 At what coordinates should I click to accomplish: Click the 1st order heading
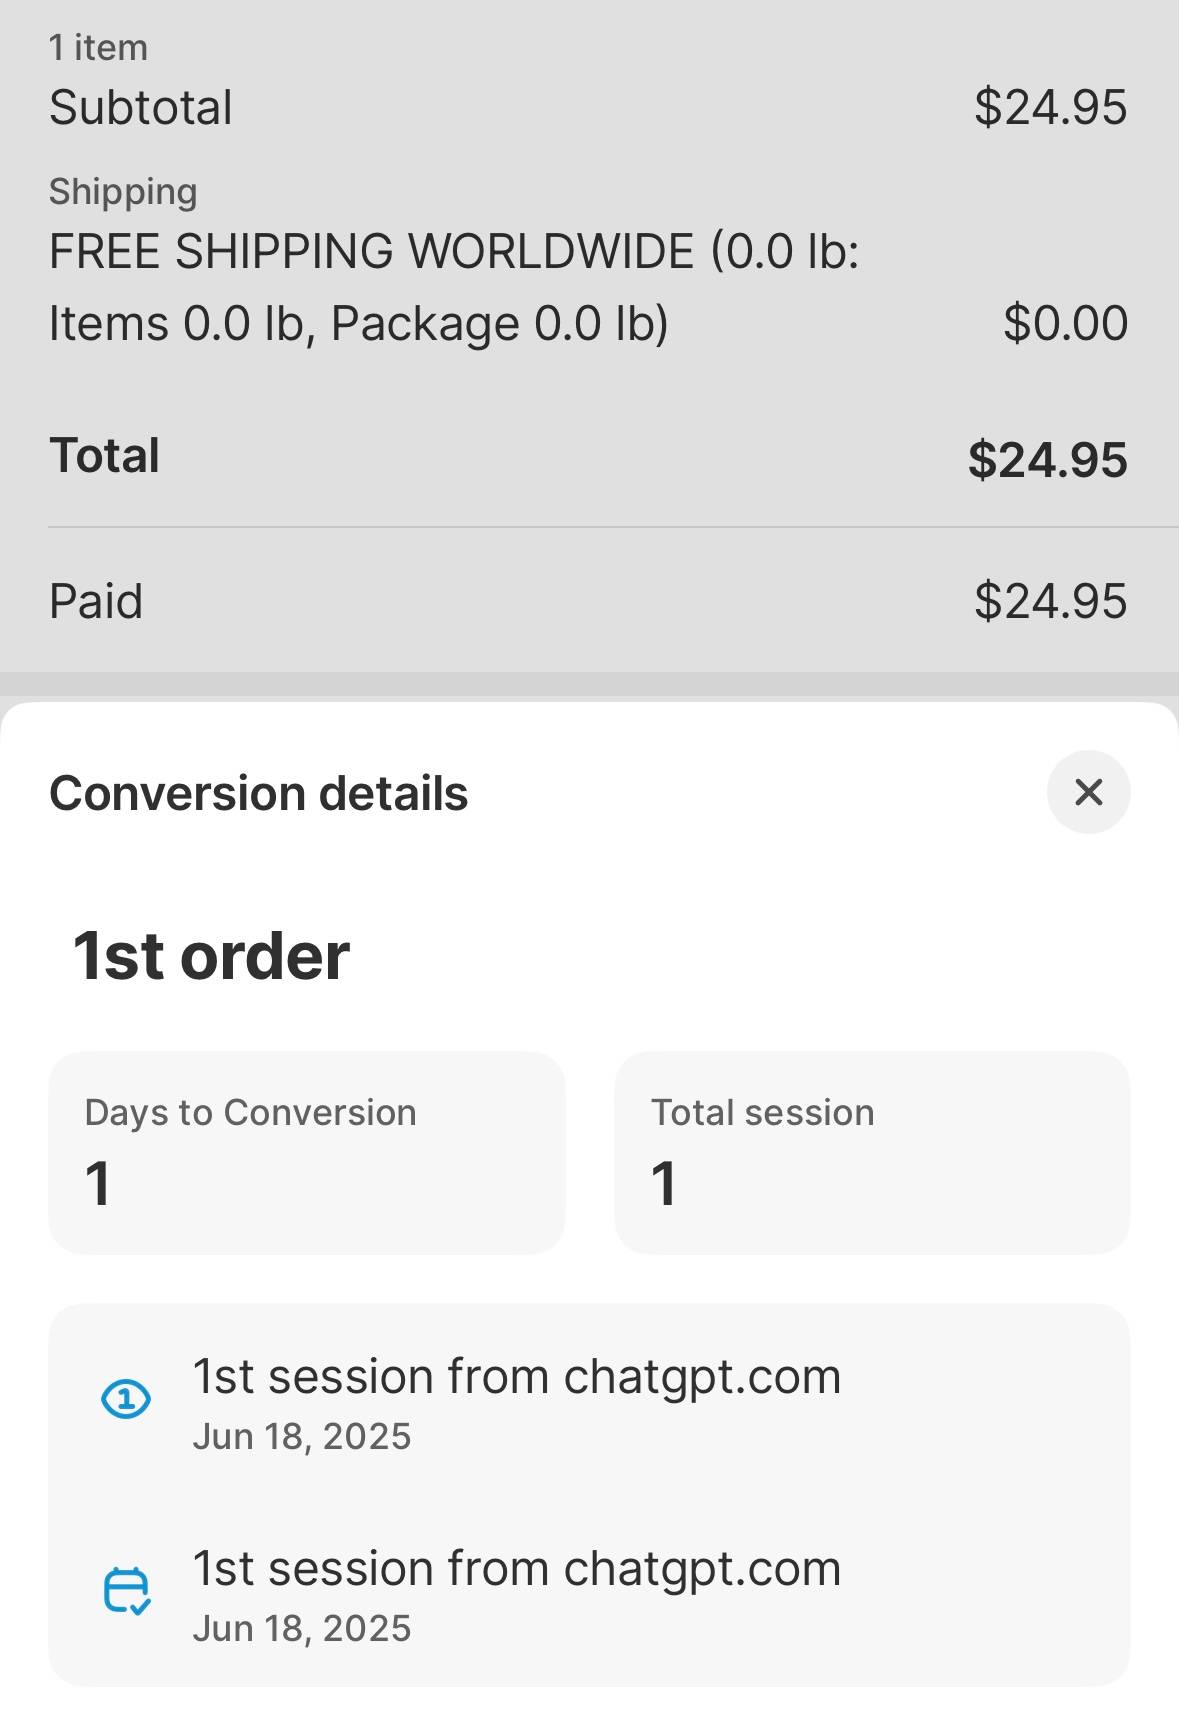(x=209, y=955)
